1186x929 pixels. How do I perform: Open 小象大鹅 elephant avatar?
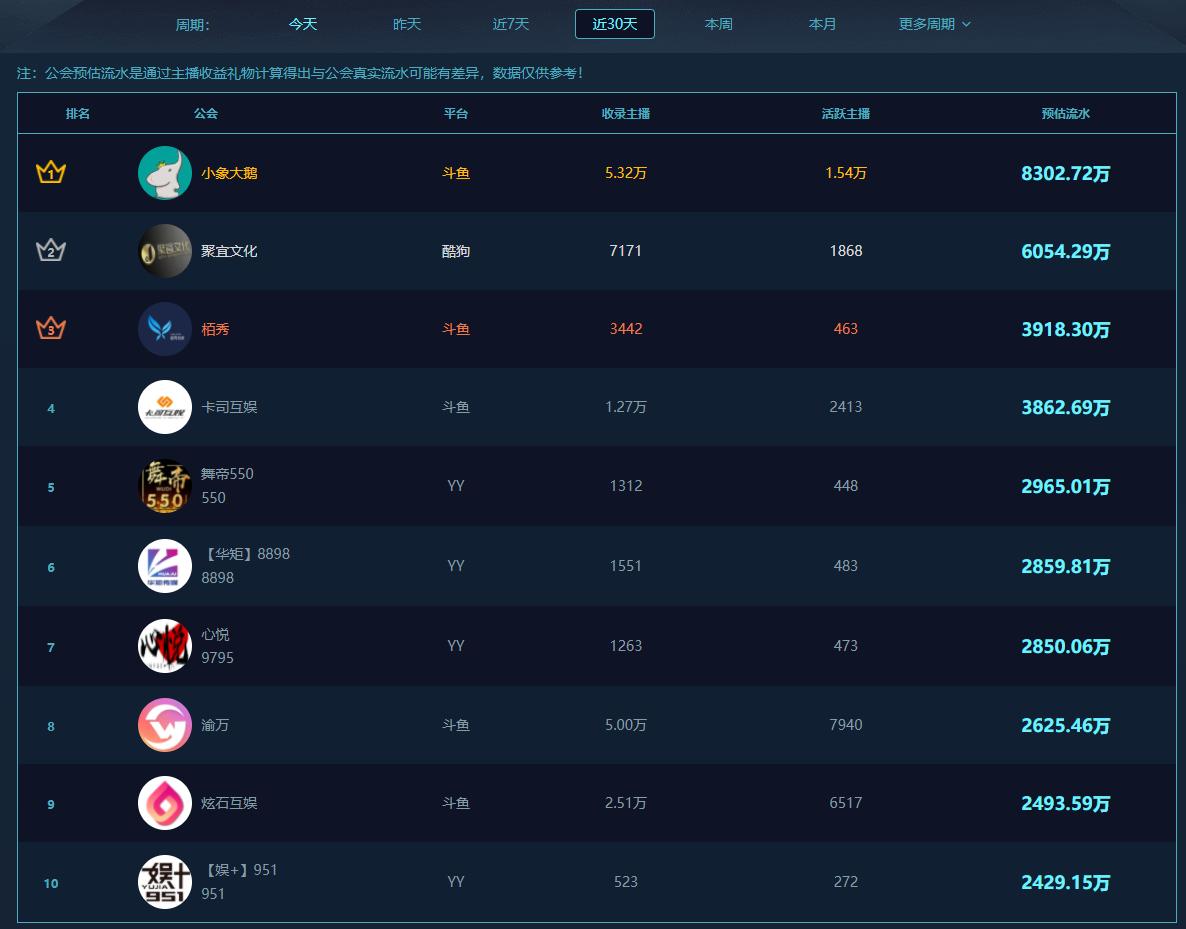[165, 172]
